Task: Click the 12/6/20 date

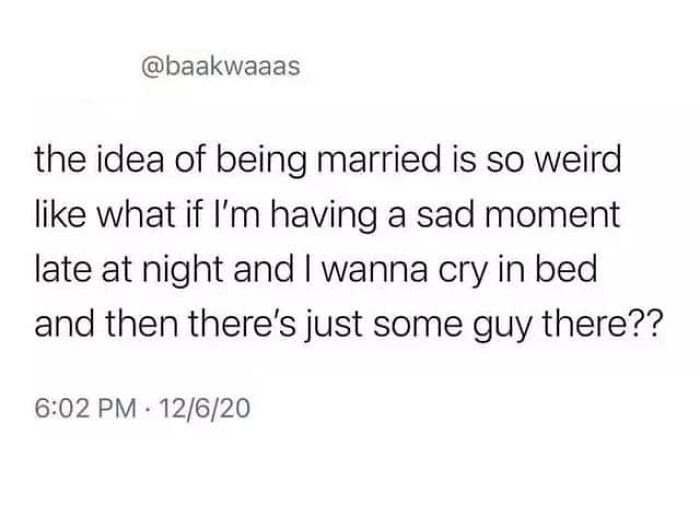Action: click(x=204, y=409)
